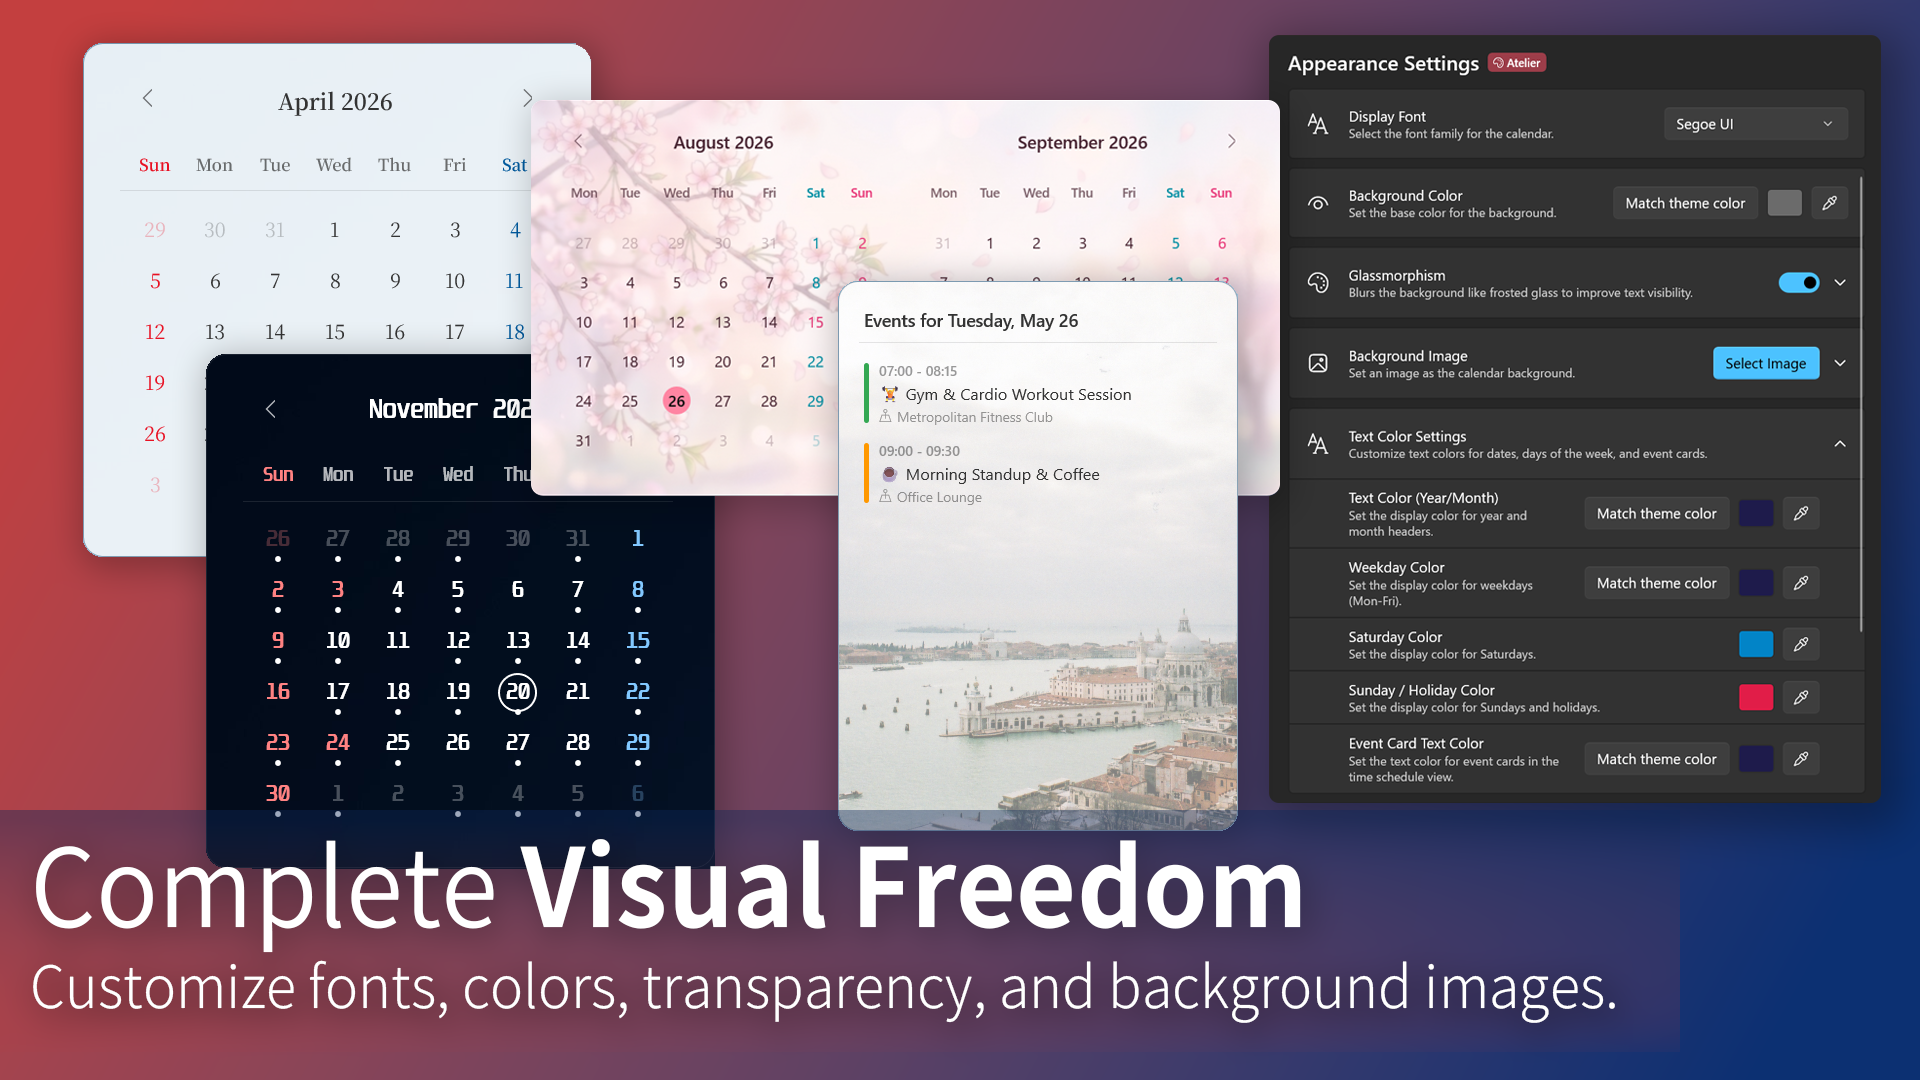Select September 3 in the September 2026 calendar
The height and width of the screenshot is (1080, 1920).
[1082, 243]
